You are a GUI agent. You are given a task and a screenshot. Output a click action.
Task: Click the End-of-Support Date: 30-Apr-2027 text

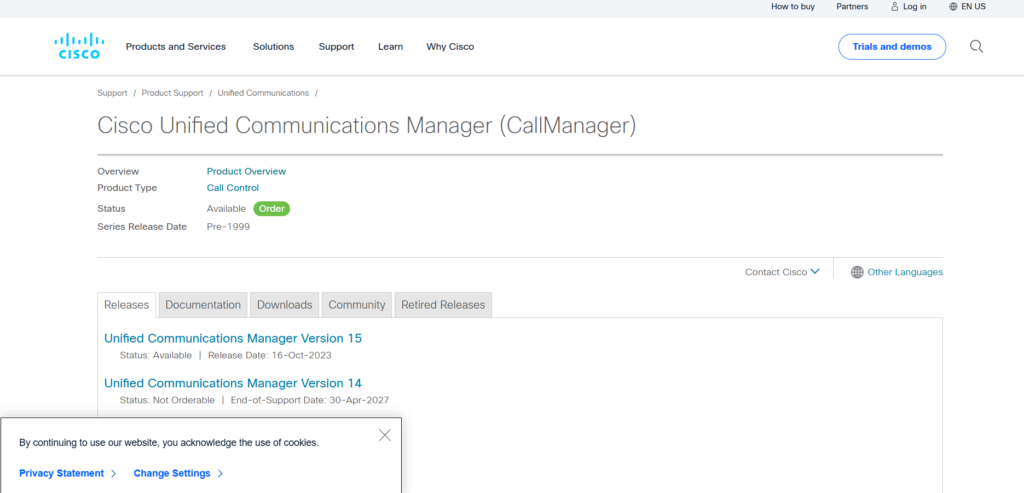pyautogui.click(x=310, y=400)
